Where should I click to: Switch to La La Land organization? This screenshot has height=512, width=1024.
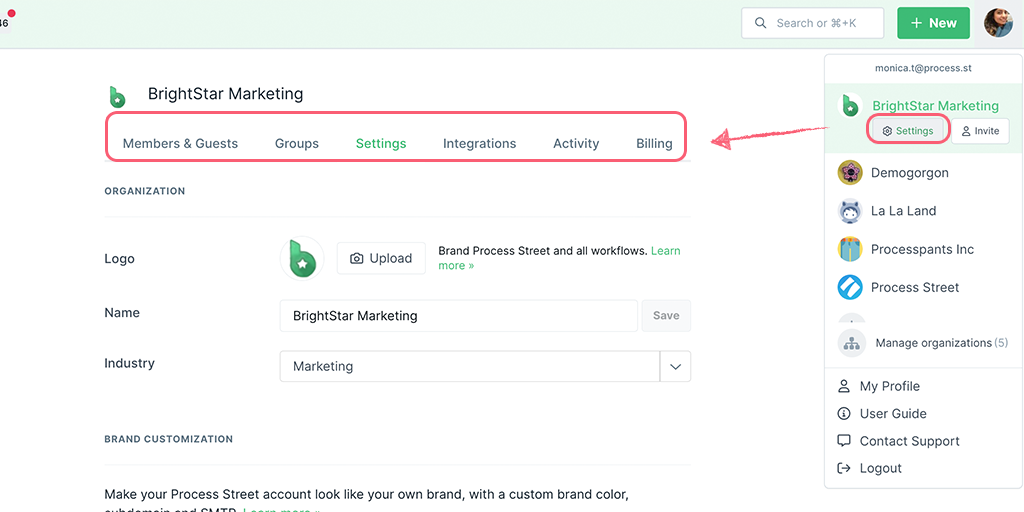(904, 211)
